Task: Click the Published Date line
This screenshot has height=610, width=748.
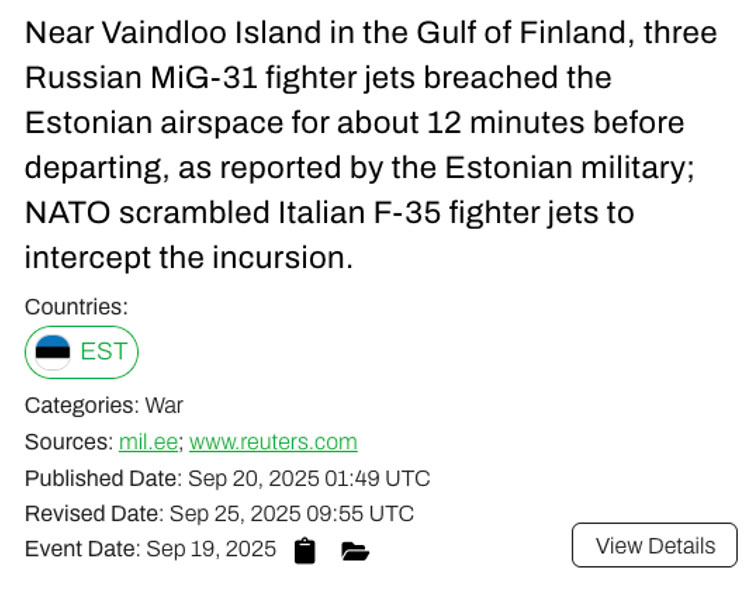Action: (x=227, y=478)
